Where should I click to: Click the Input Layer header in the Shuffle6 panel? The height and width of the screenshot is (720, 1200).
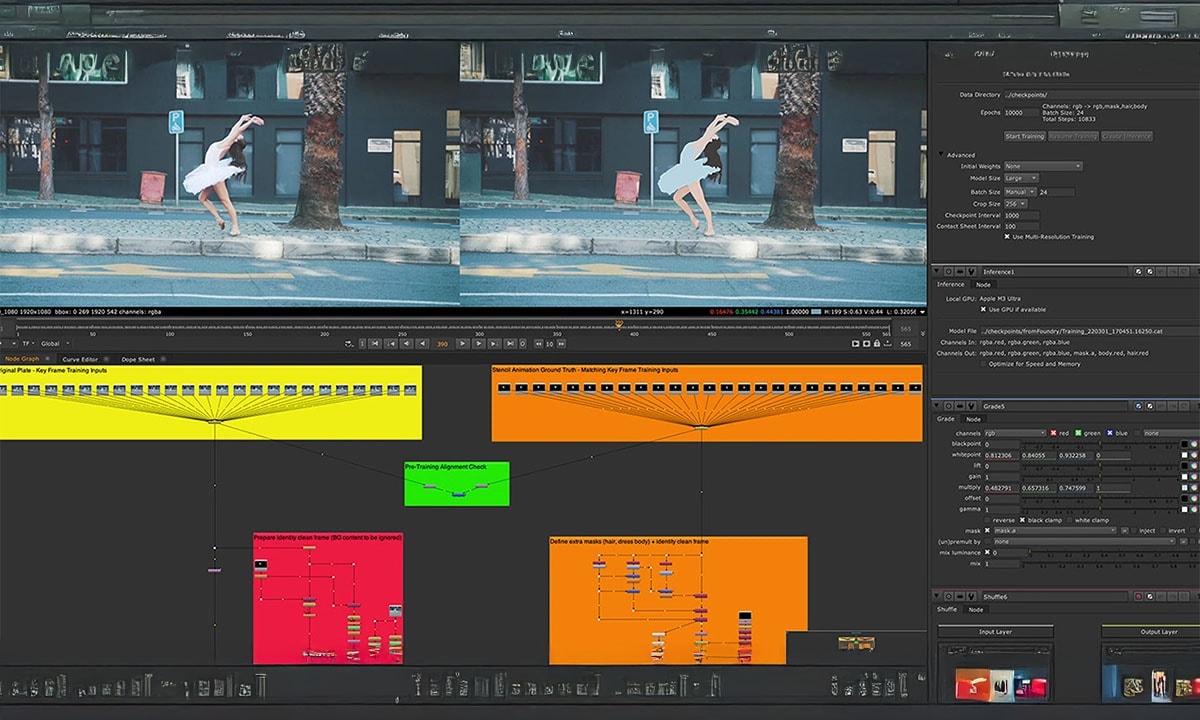[x=996, y=631]
